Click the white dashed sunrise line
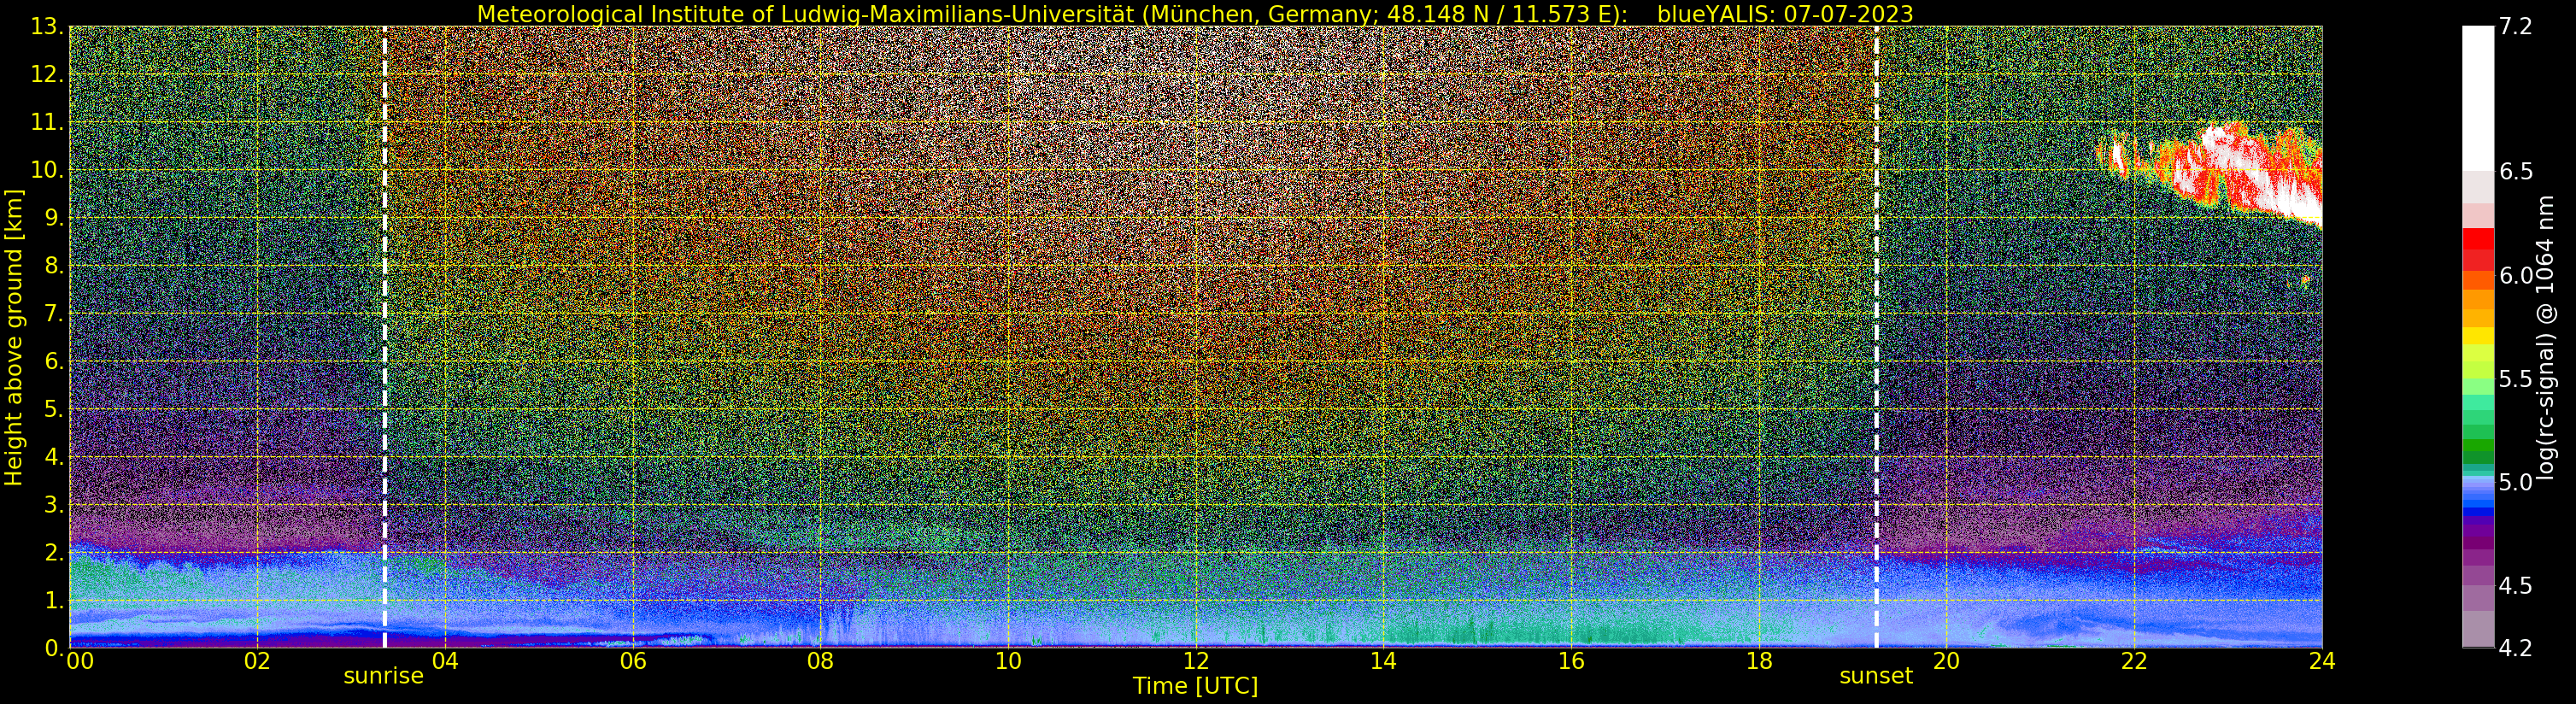 click(x=385, y=337)
